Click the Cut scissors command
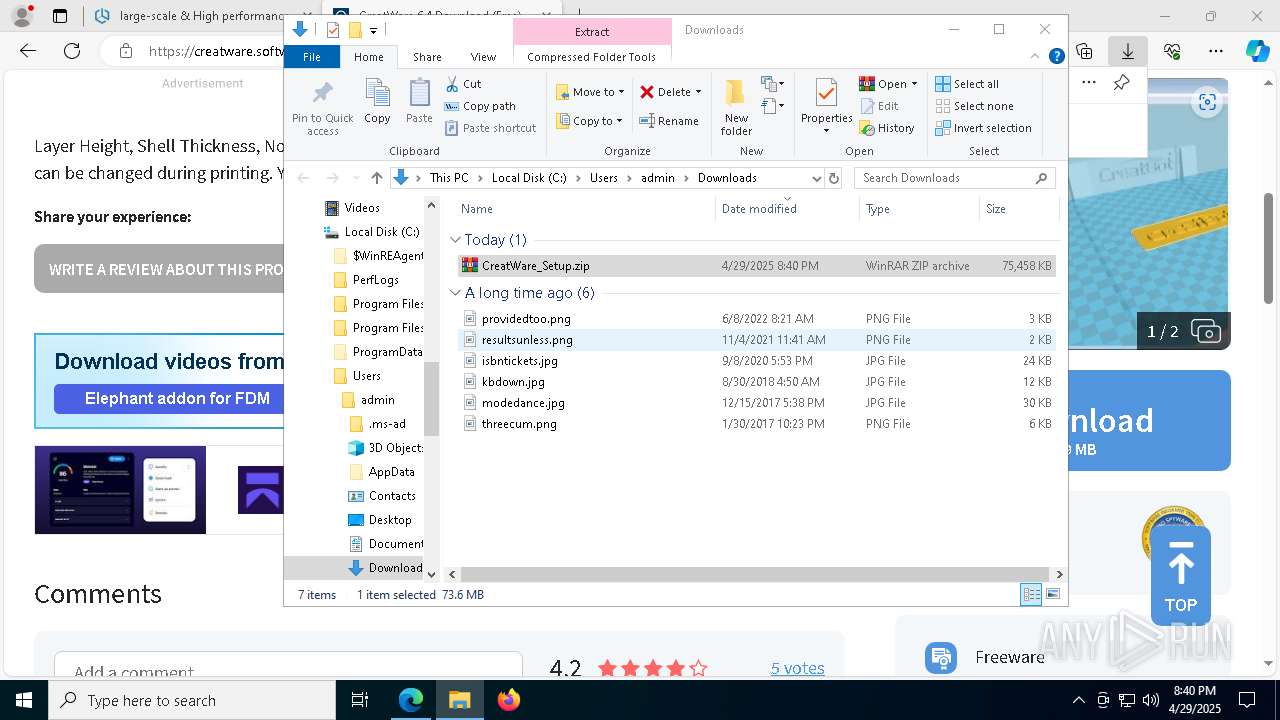Image resolution: width=1280 pixels, height=720 pixels. pos(463,84)
